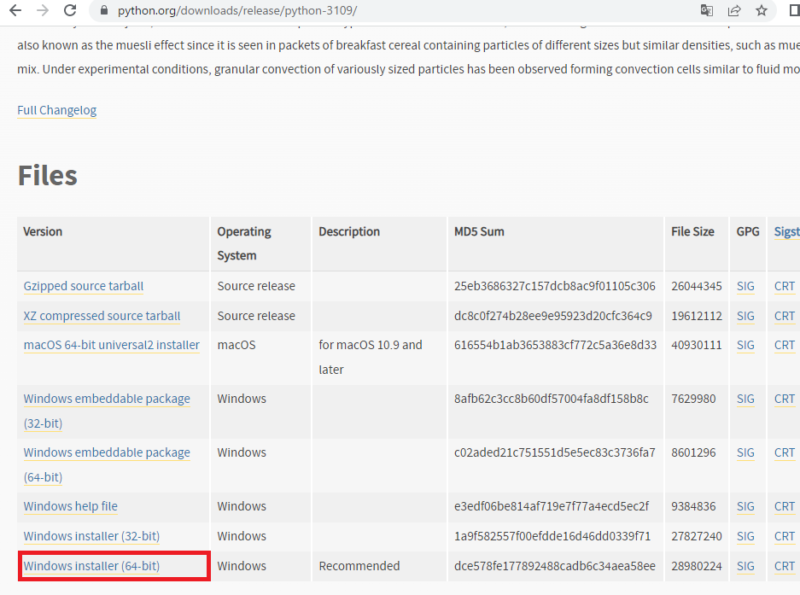The width and height of the screenshot is (800, 595).
Task: Open the Full Changelog link
Action: pyautogui.click(x=57, y=110)
